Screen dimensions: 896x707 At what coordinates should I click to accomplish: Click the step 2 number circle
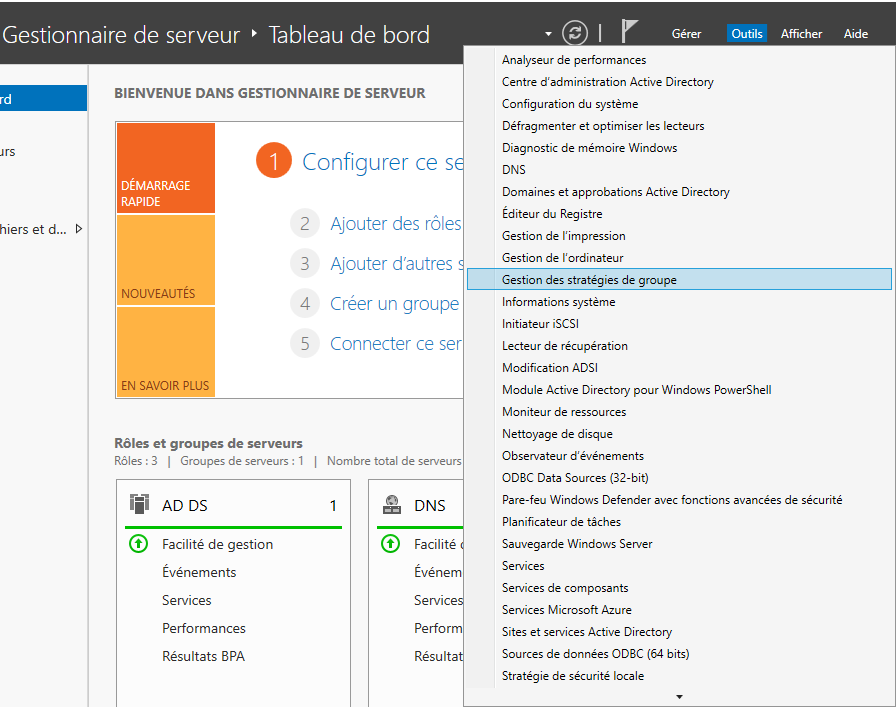click(x=305, y=224)
